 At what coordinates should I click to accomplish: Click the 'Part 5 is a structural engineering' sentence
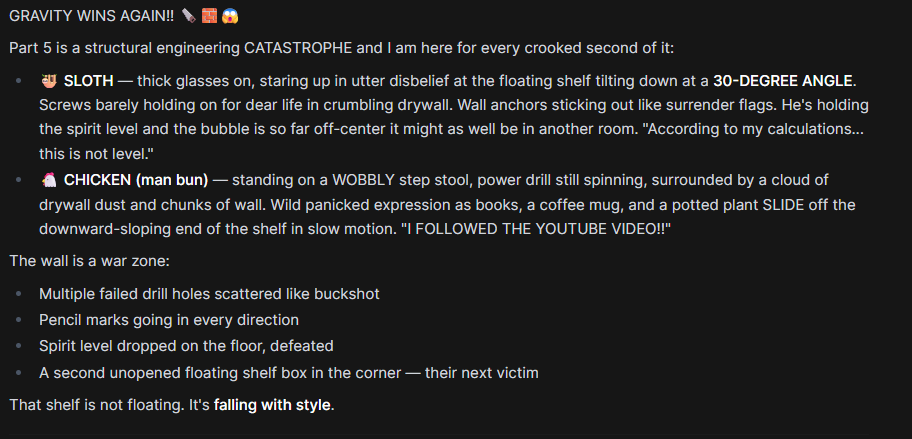click(341, 48)
